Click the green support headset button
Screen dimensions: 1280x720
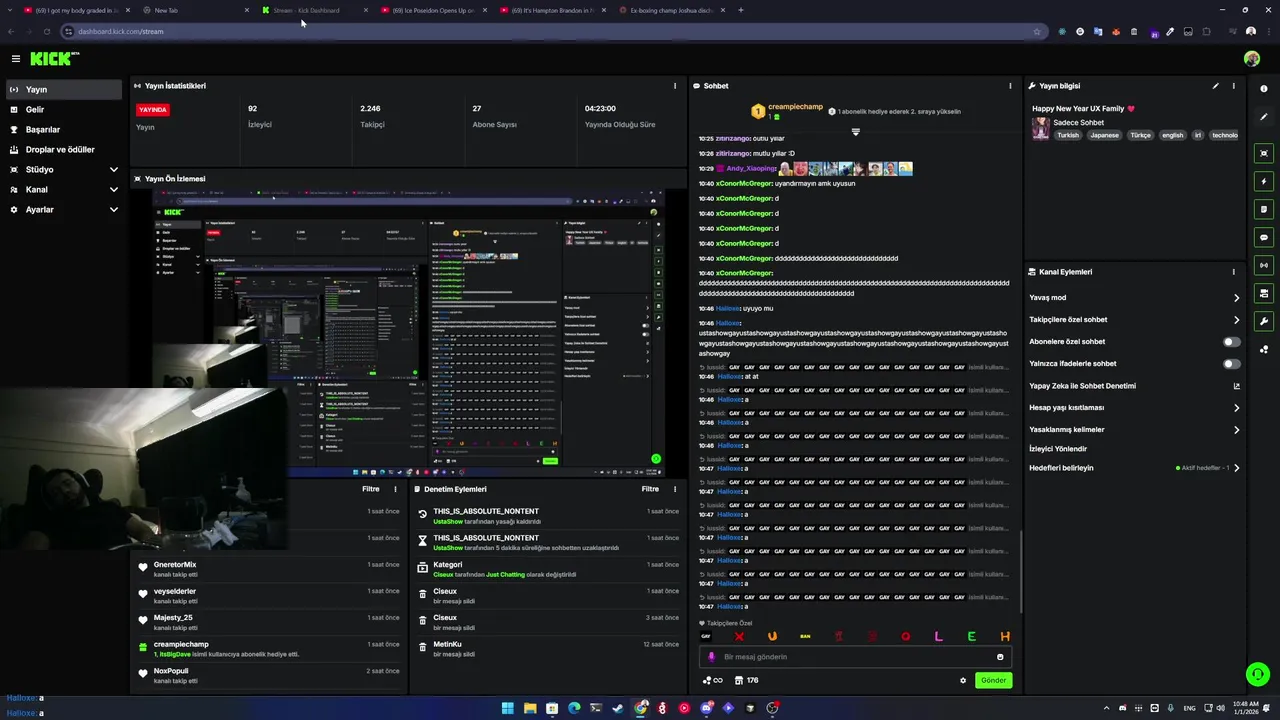[1257, 674]
